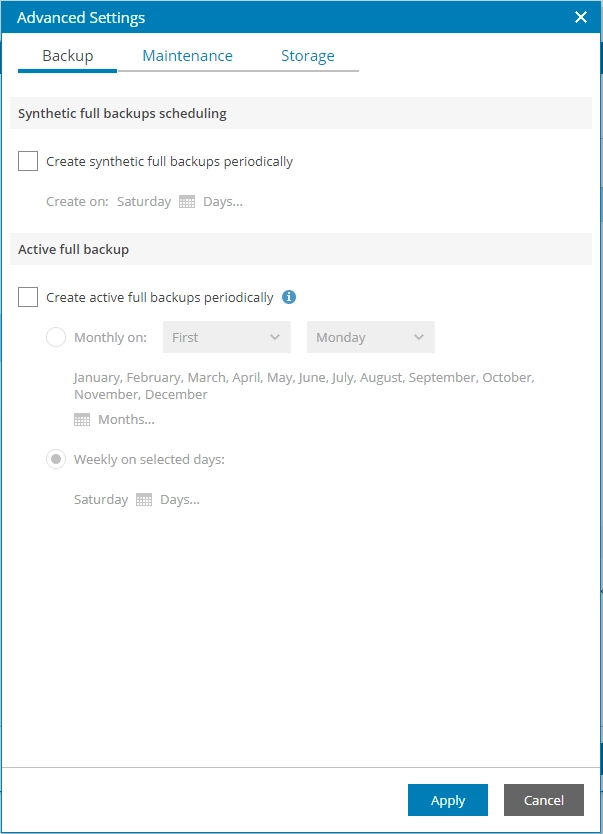Click the info icon beside active full backups
603x834 pixels.
coord(289,297)
